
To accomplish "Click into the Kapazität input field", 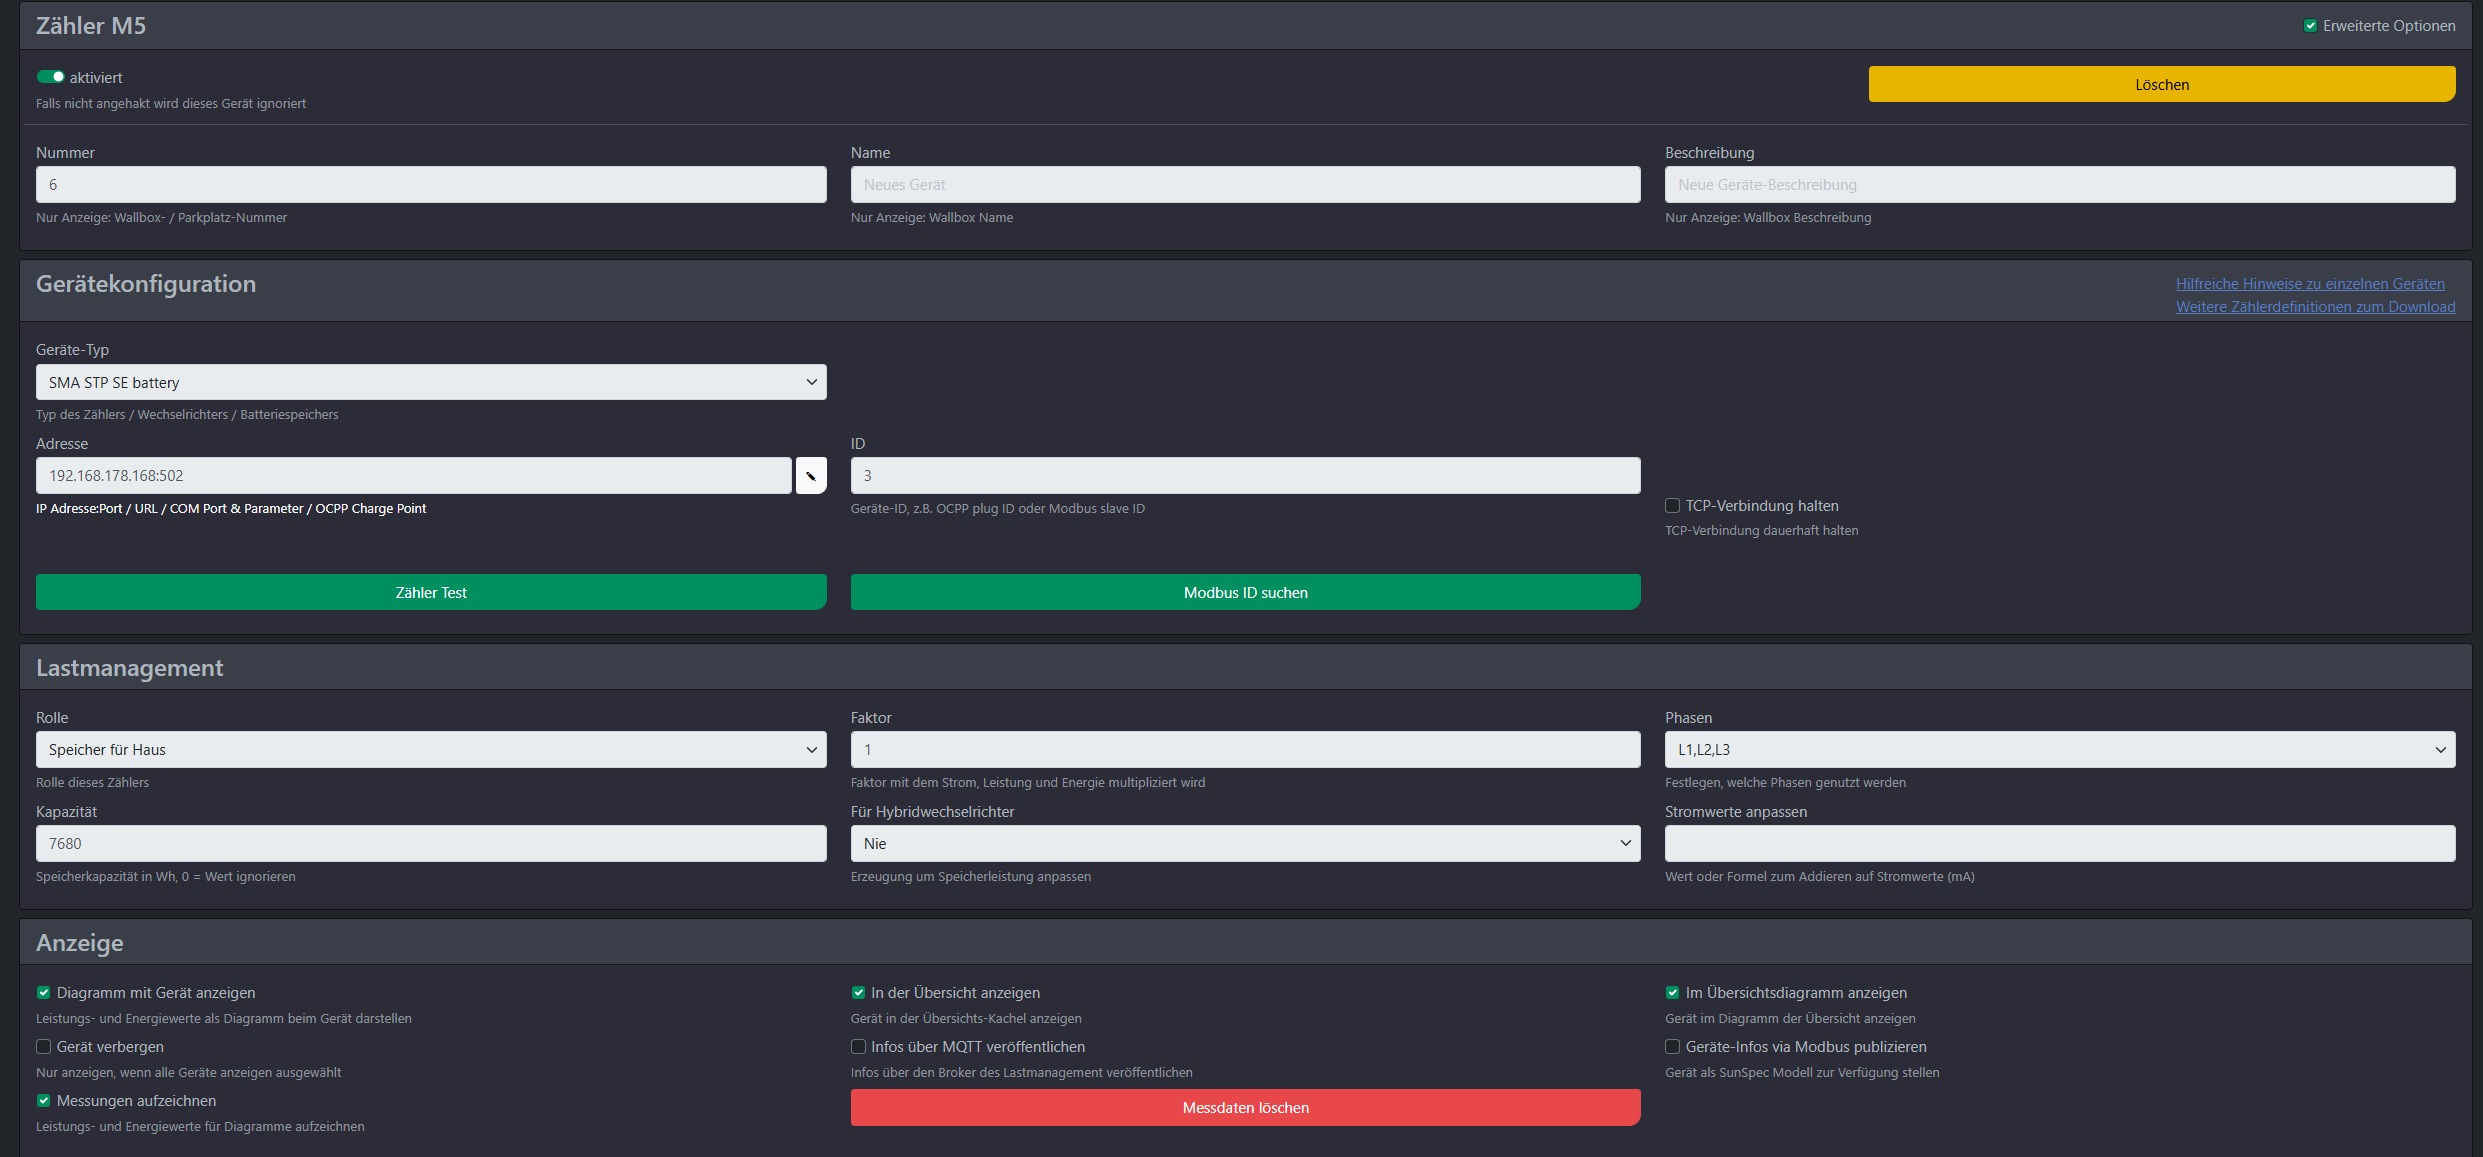I will (431, 844).
